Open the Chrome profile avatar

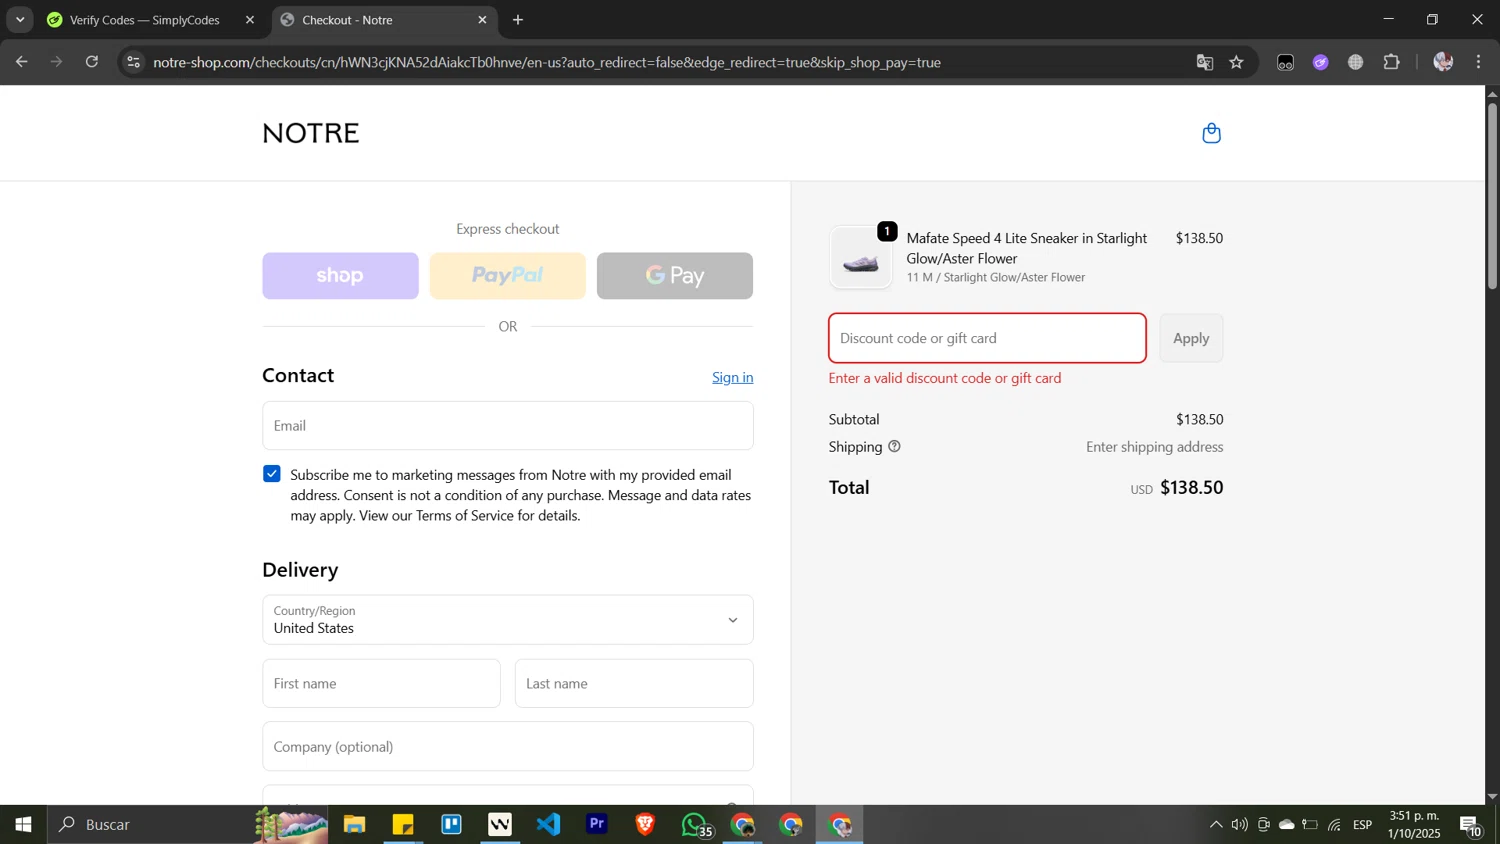click(1443, 62)
